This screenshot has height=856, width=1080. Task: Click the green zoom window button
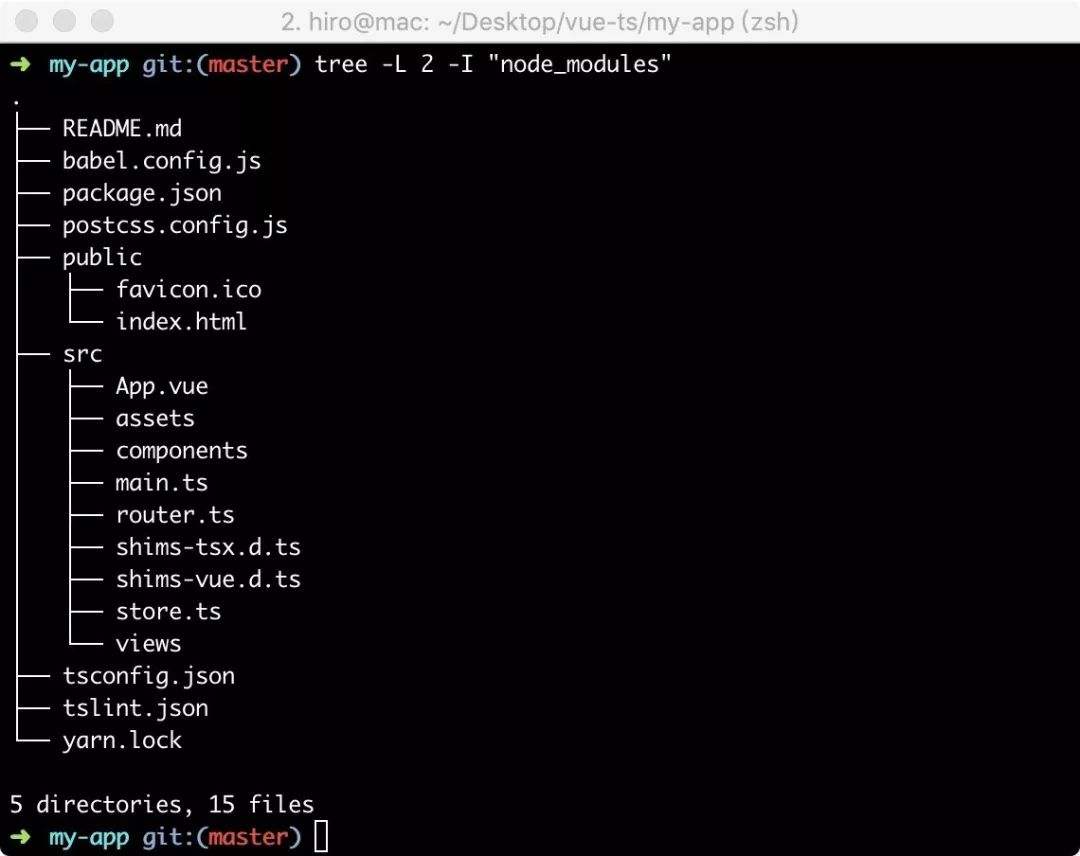[102, 21]
